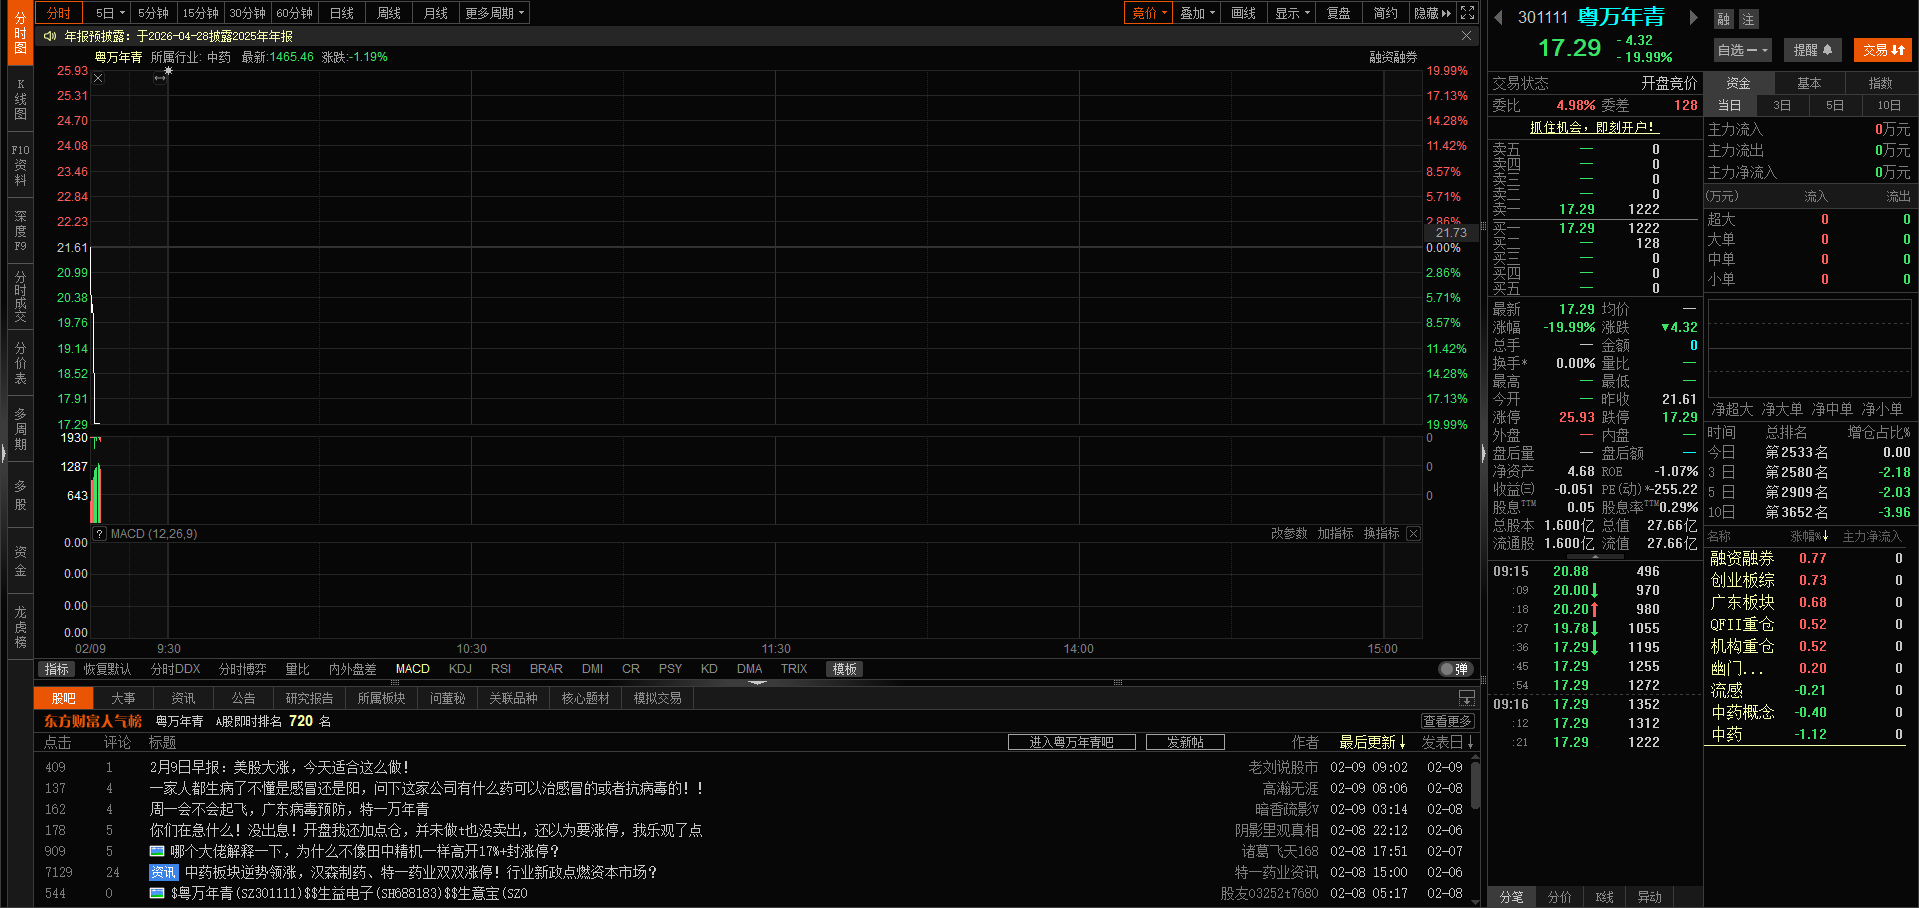Open post 周一会不会起飞，广东病毒预防

(289, 809)
